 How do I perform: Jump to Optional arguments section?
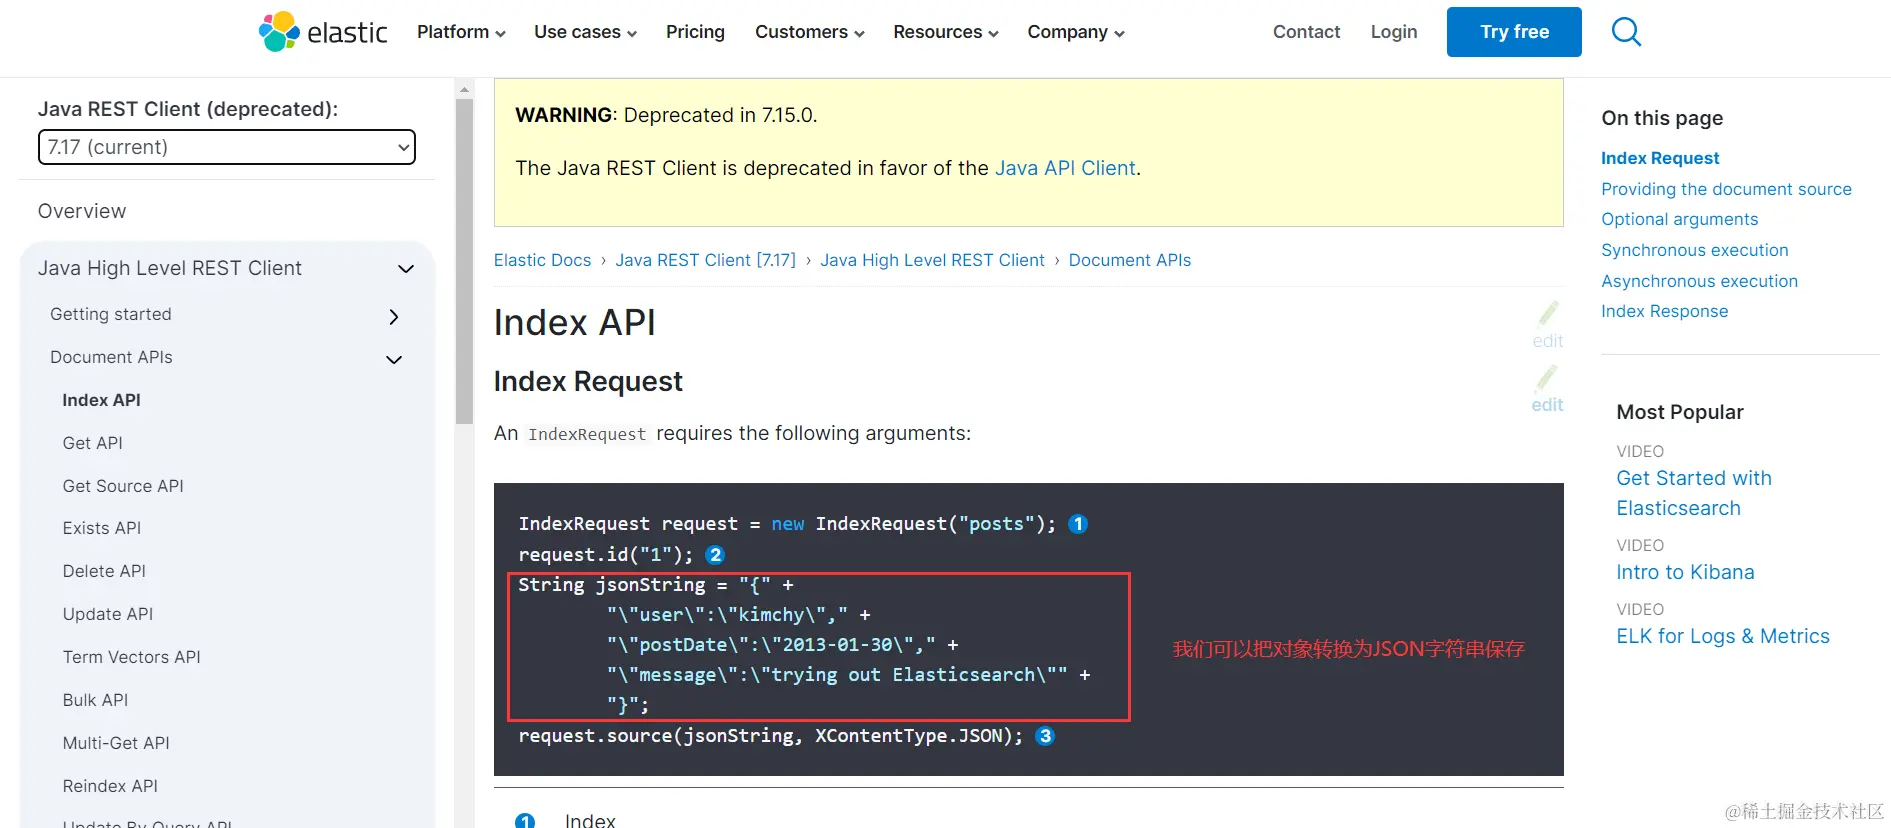(1679, 219)
